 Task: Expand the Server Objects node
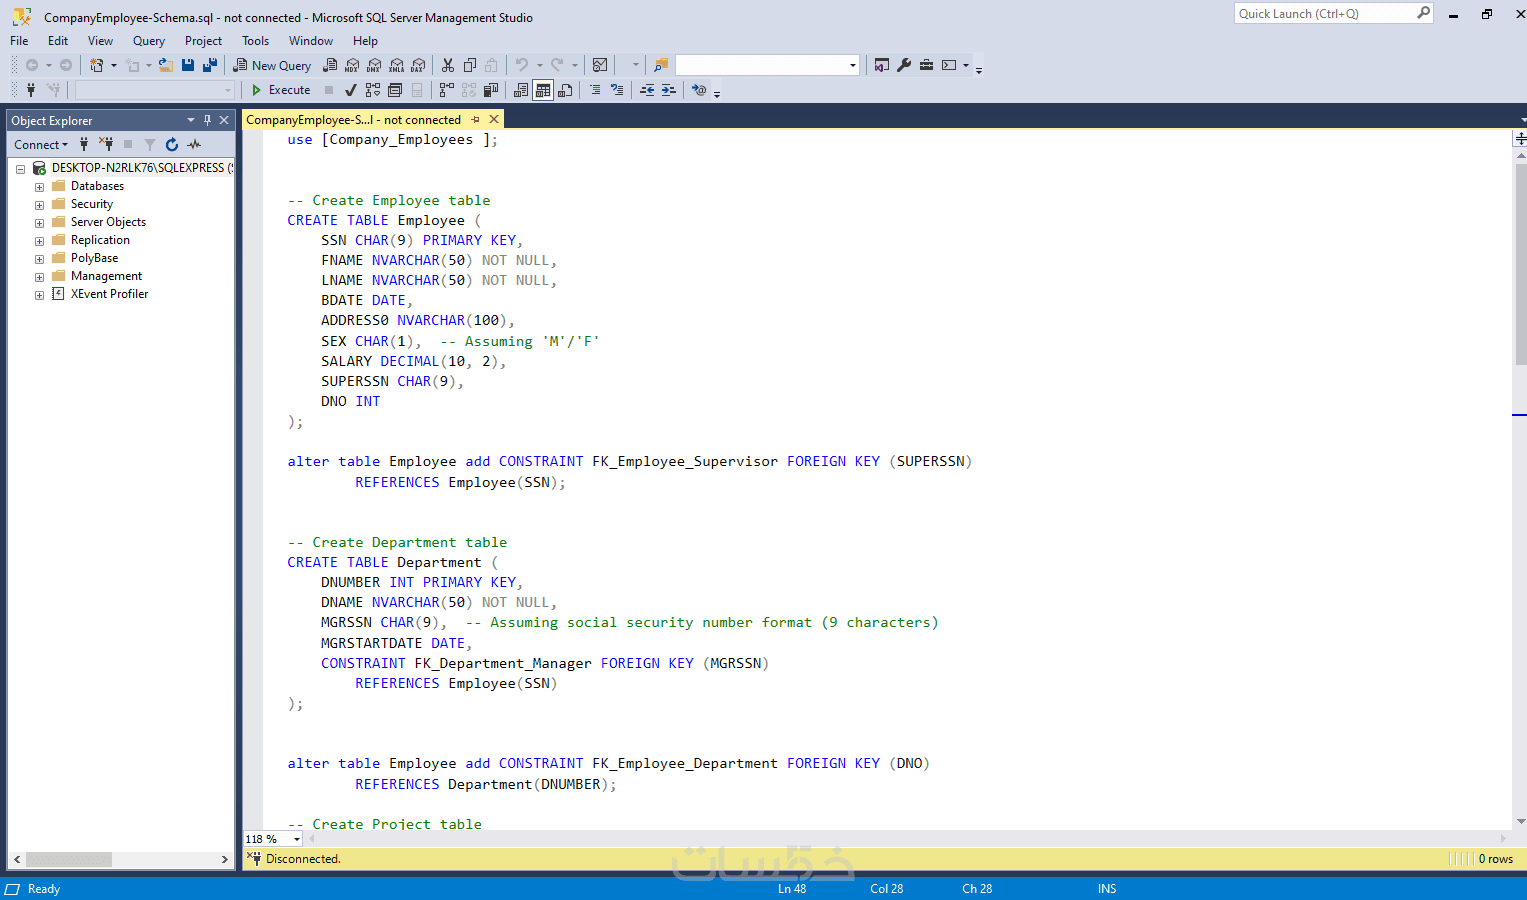(x=39, y=223)
